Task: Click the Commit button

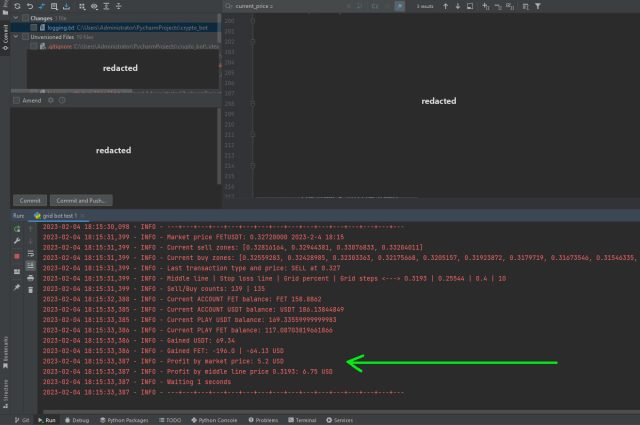Action: click(30, 200)
